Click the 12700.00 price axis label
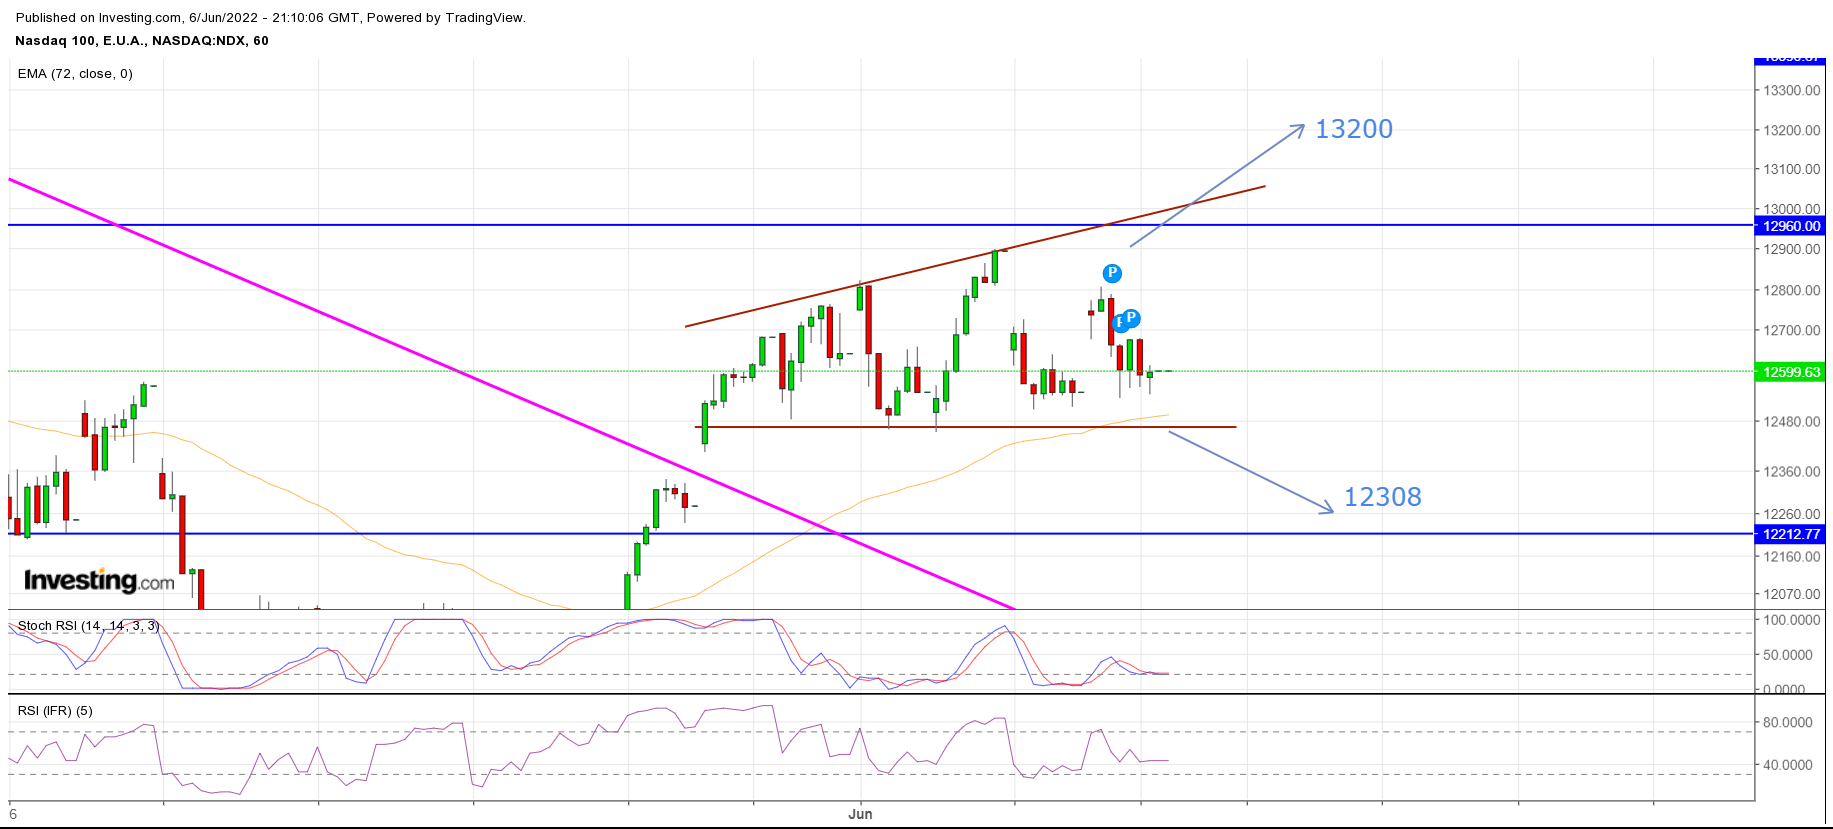 [1791, 331]
